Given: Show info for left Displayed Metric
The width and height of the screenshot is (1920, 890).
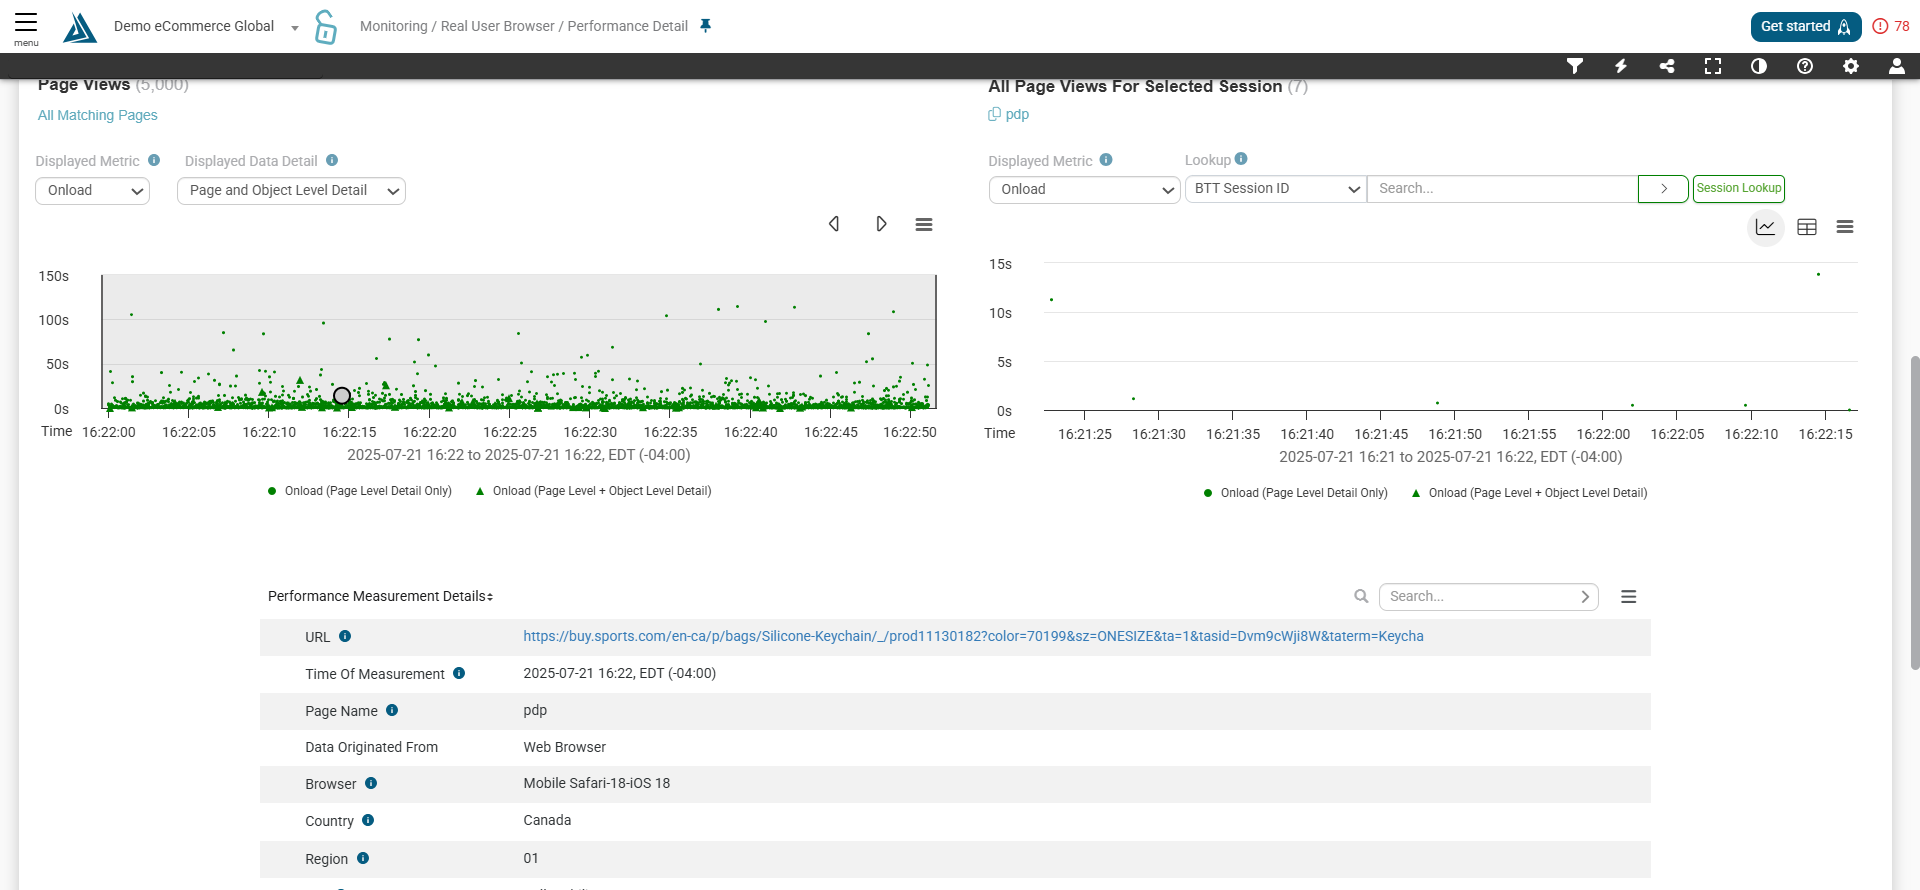Looking at the screenshot, I should coord(154,160).
